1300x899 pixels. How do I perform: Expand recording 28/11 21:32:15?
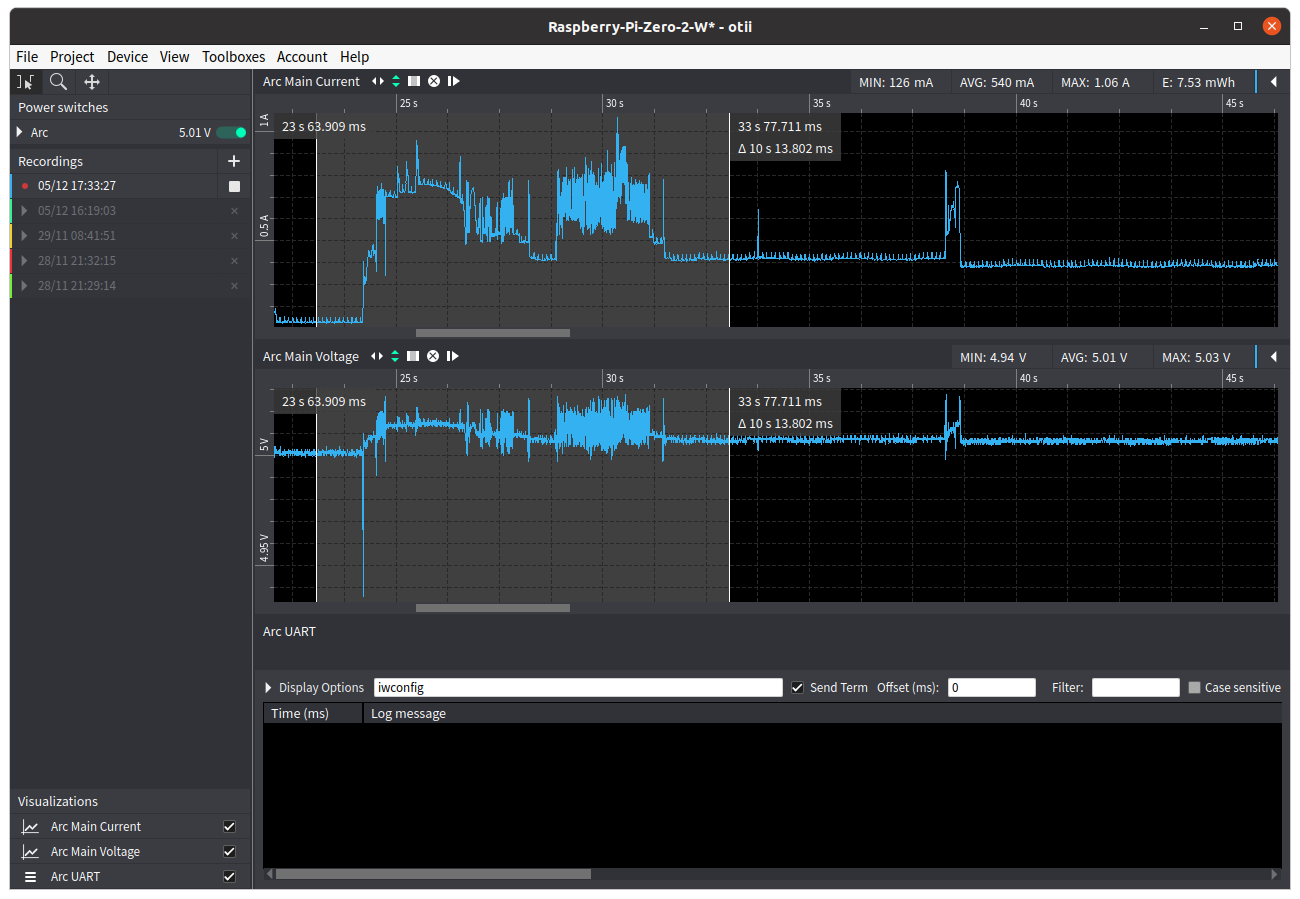pos(25,261)
